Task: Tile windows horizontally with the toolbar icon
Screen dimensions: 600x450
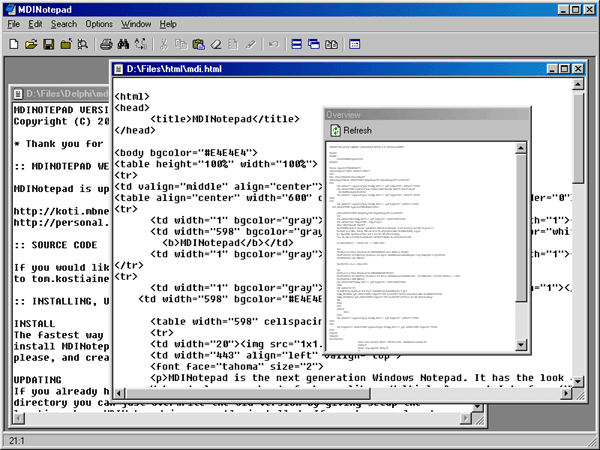Action: pos(297,44)
